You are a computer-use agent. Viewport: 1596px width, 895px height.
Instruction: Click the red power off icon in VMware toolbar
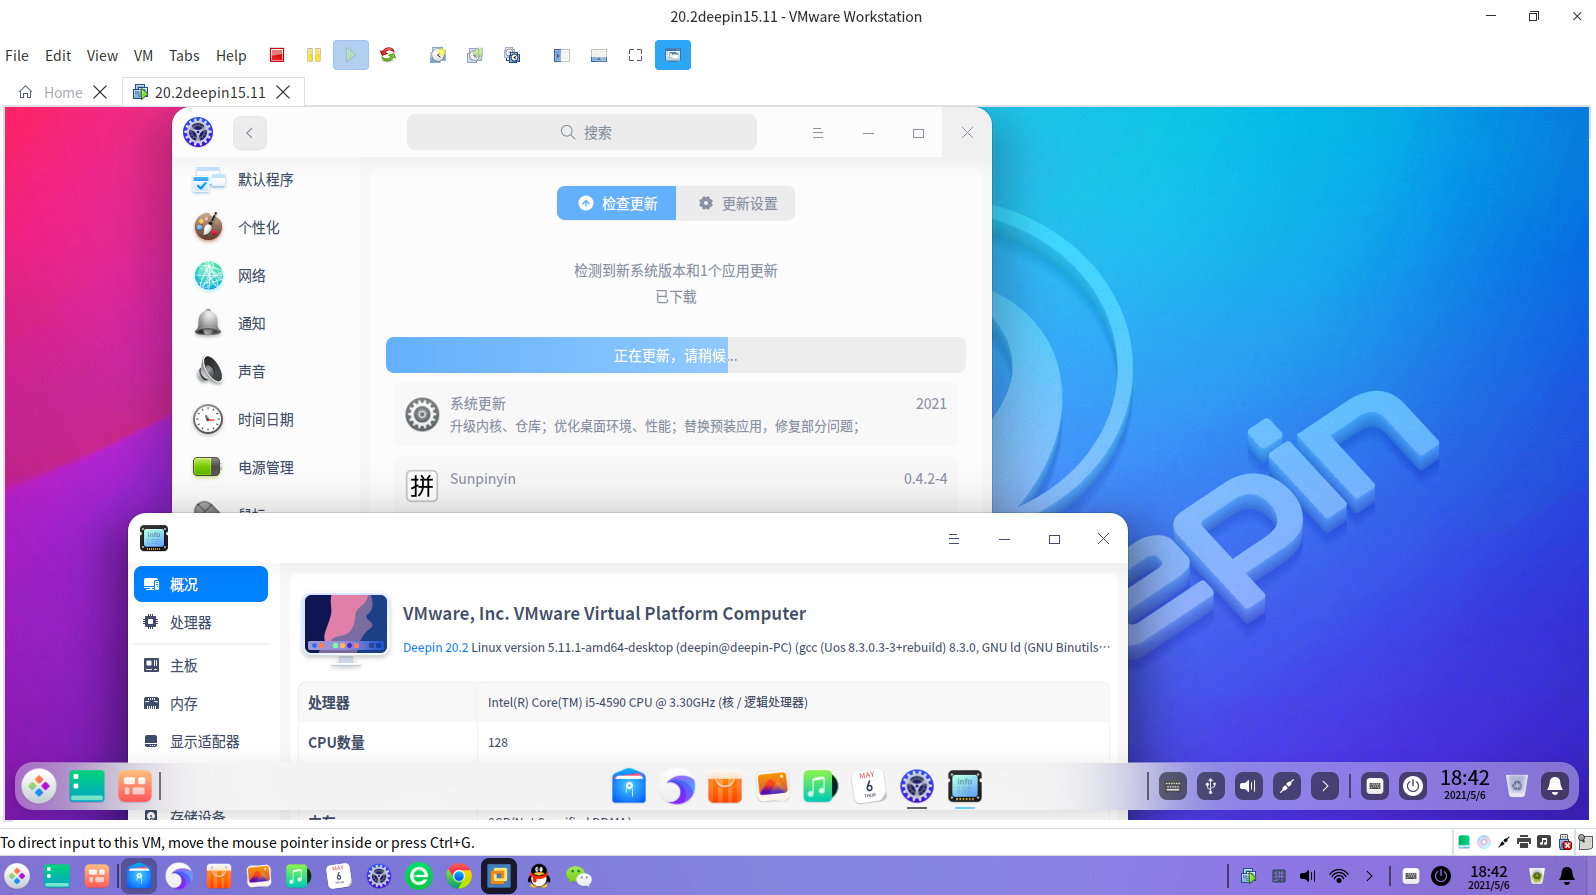point(277,55)
